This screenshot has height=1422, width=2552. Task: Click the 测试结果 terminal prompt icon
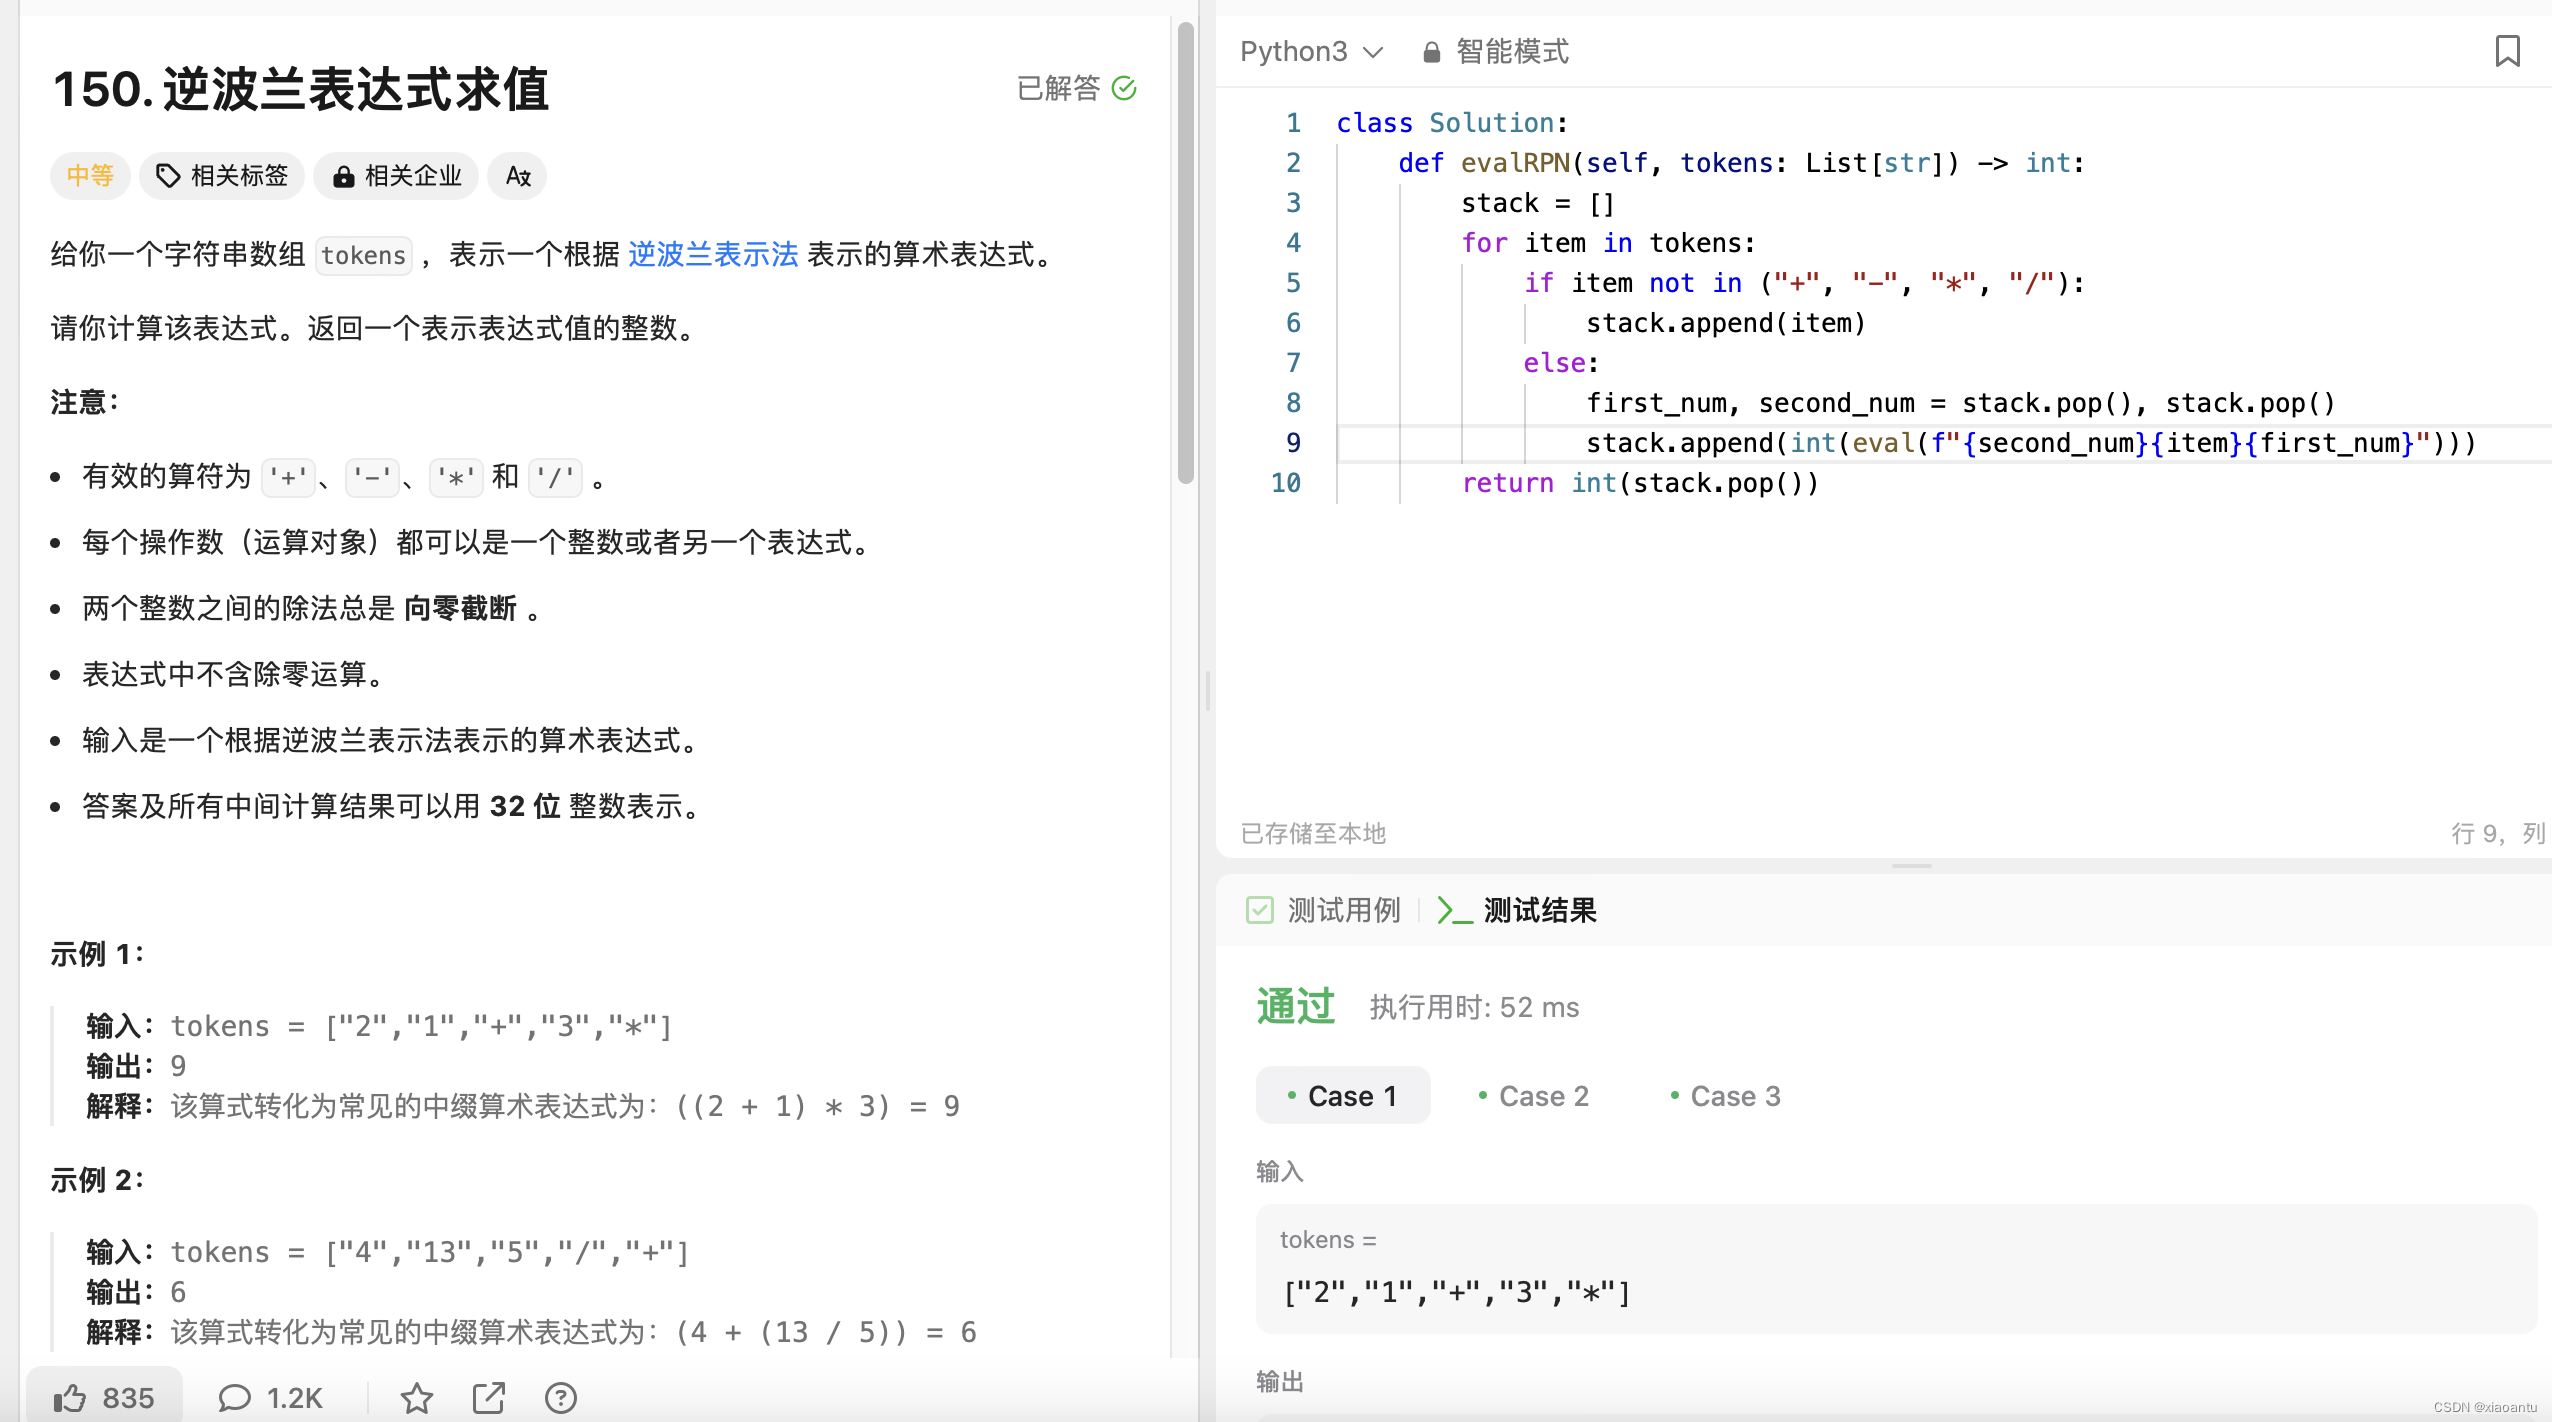coord(1454,910)
